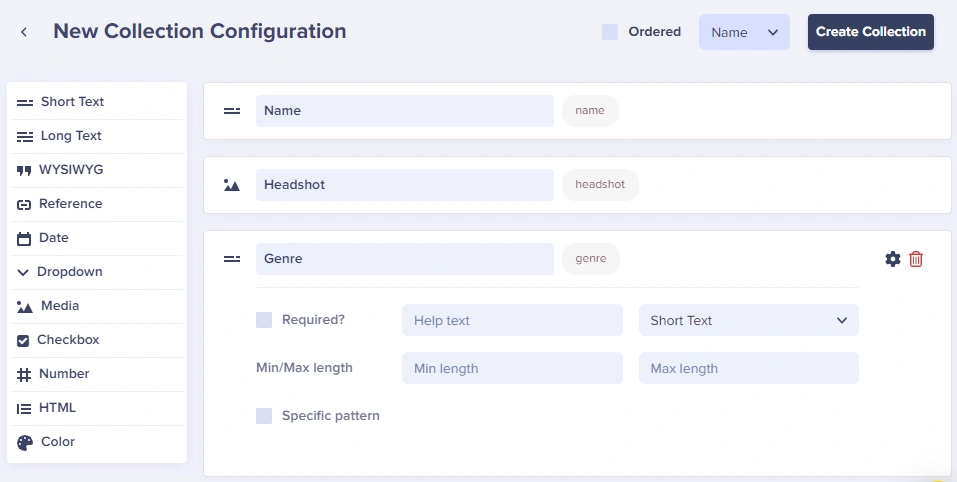Click the drag handle icon beside Name field
Screen dimensions: 957x482
[x=232, y=111]
